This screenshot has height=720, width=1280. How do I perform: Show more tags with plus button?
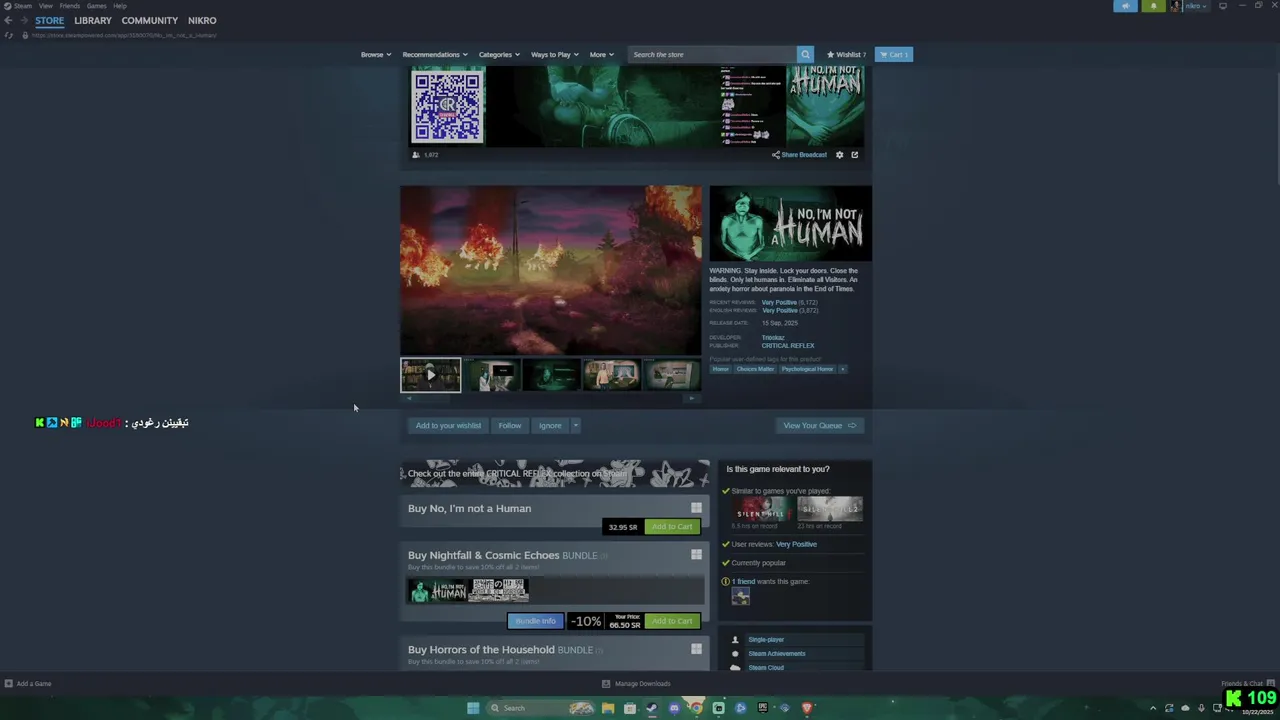(x=842, y=369)
